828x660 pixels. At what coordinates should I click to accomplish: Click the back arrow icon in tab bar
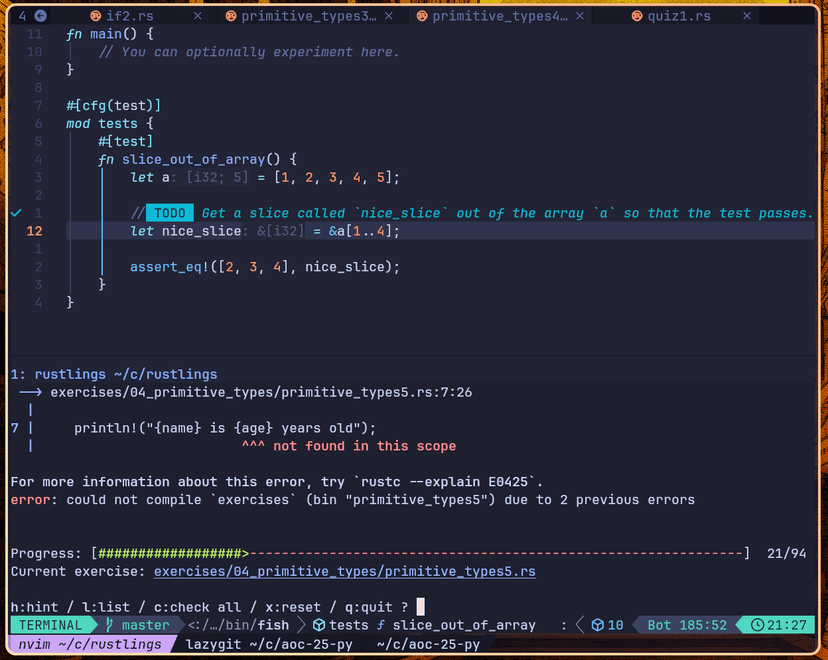point(40,16)
